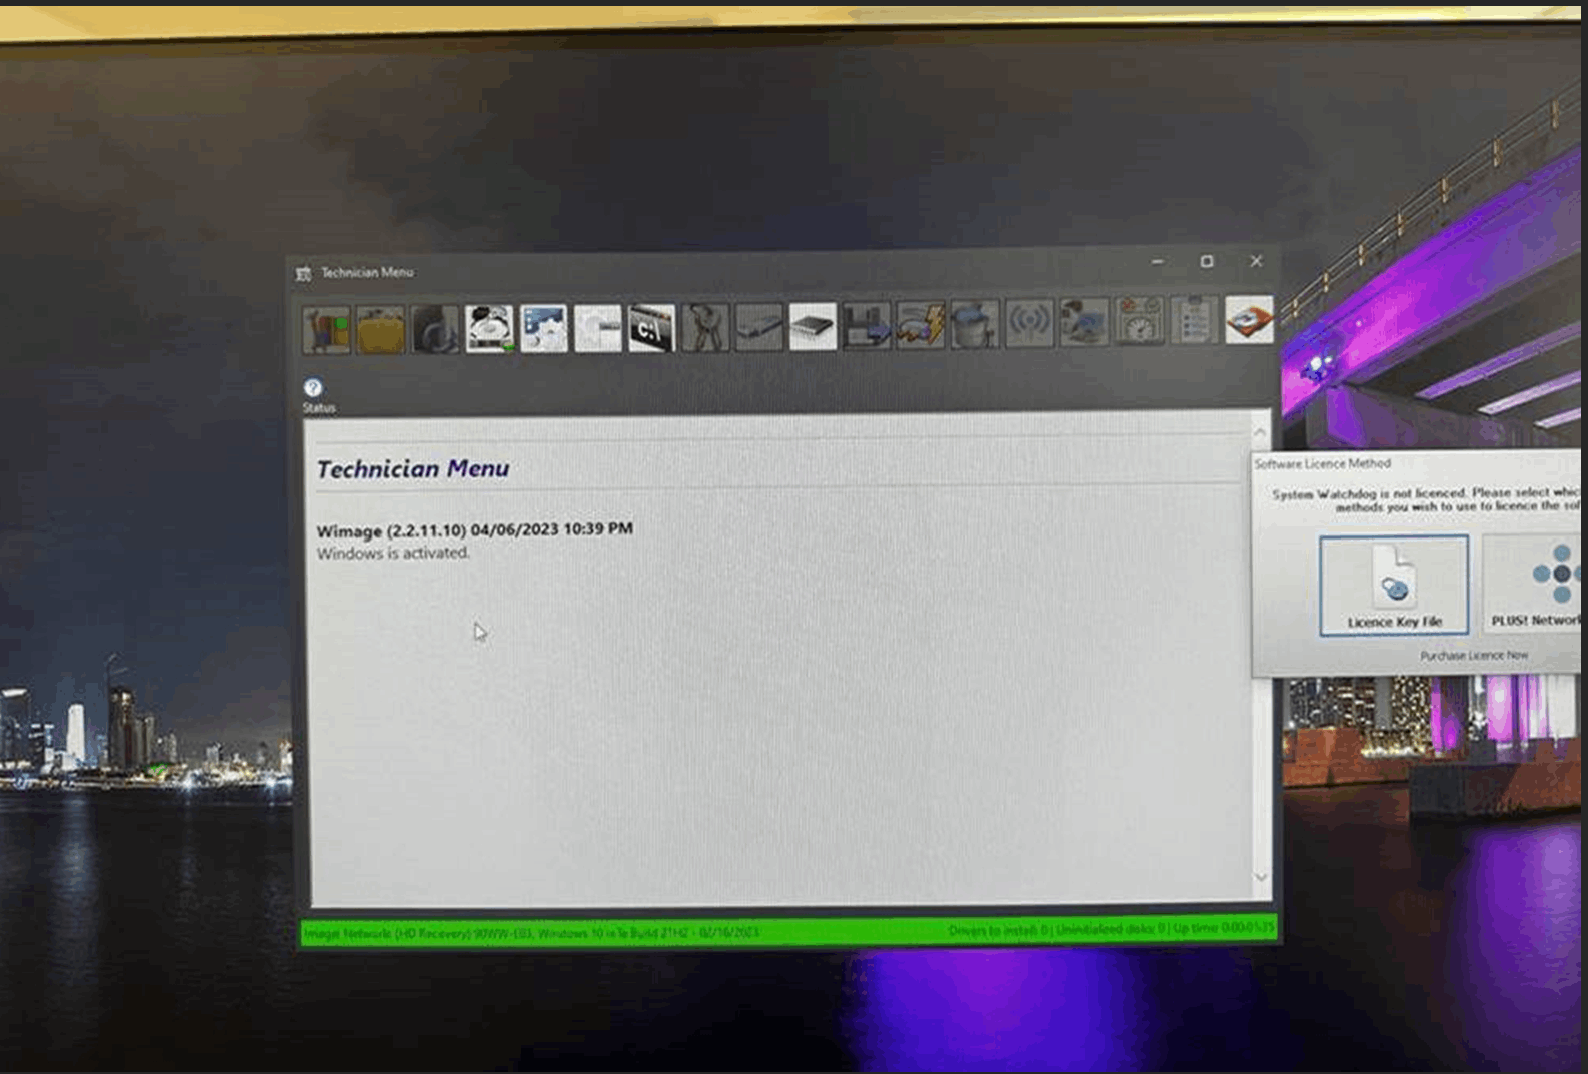Click the scroll up arrow in the Technician Menu pane
1588x1074 pixels.
(1260, 432)
